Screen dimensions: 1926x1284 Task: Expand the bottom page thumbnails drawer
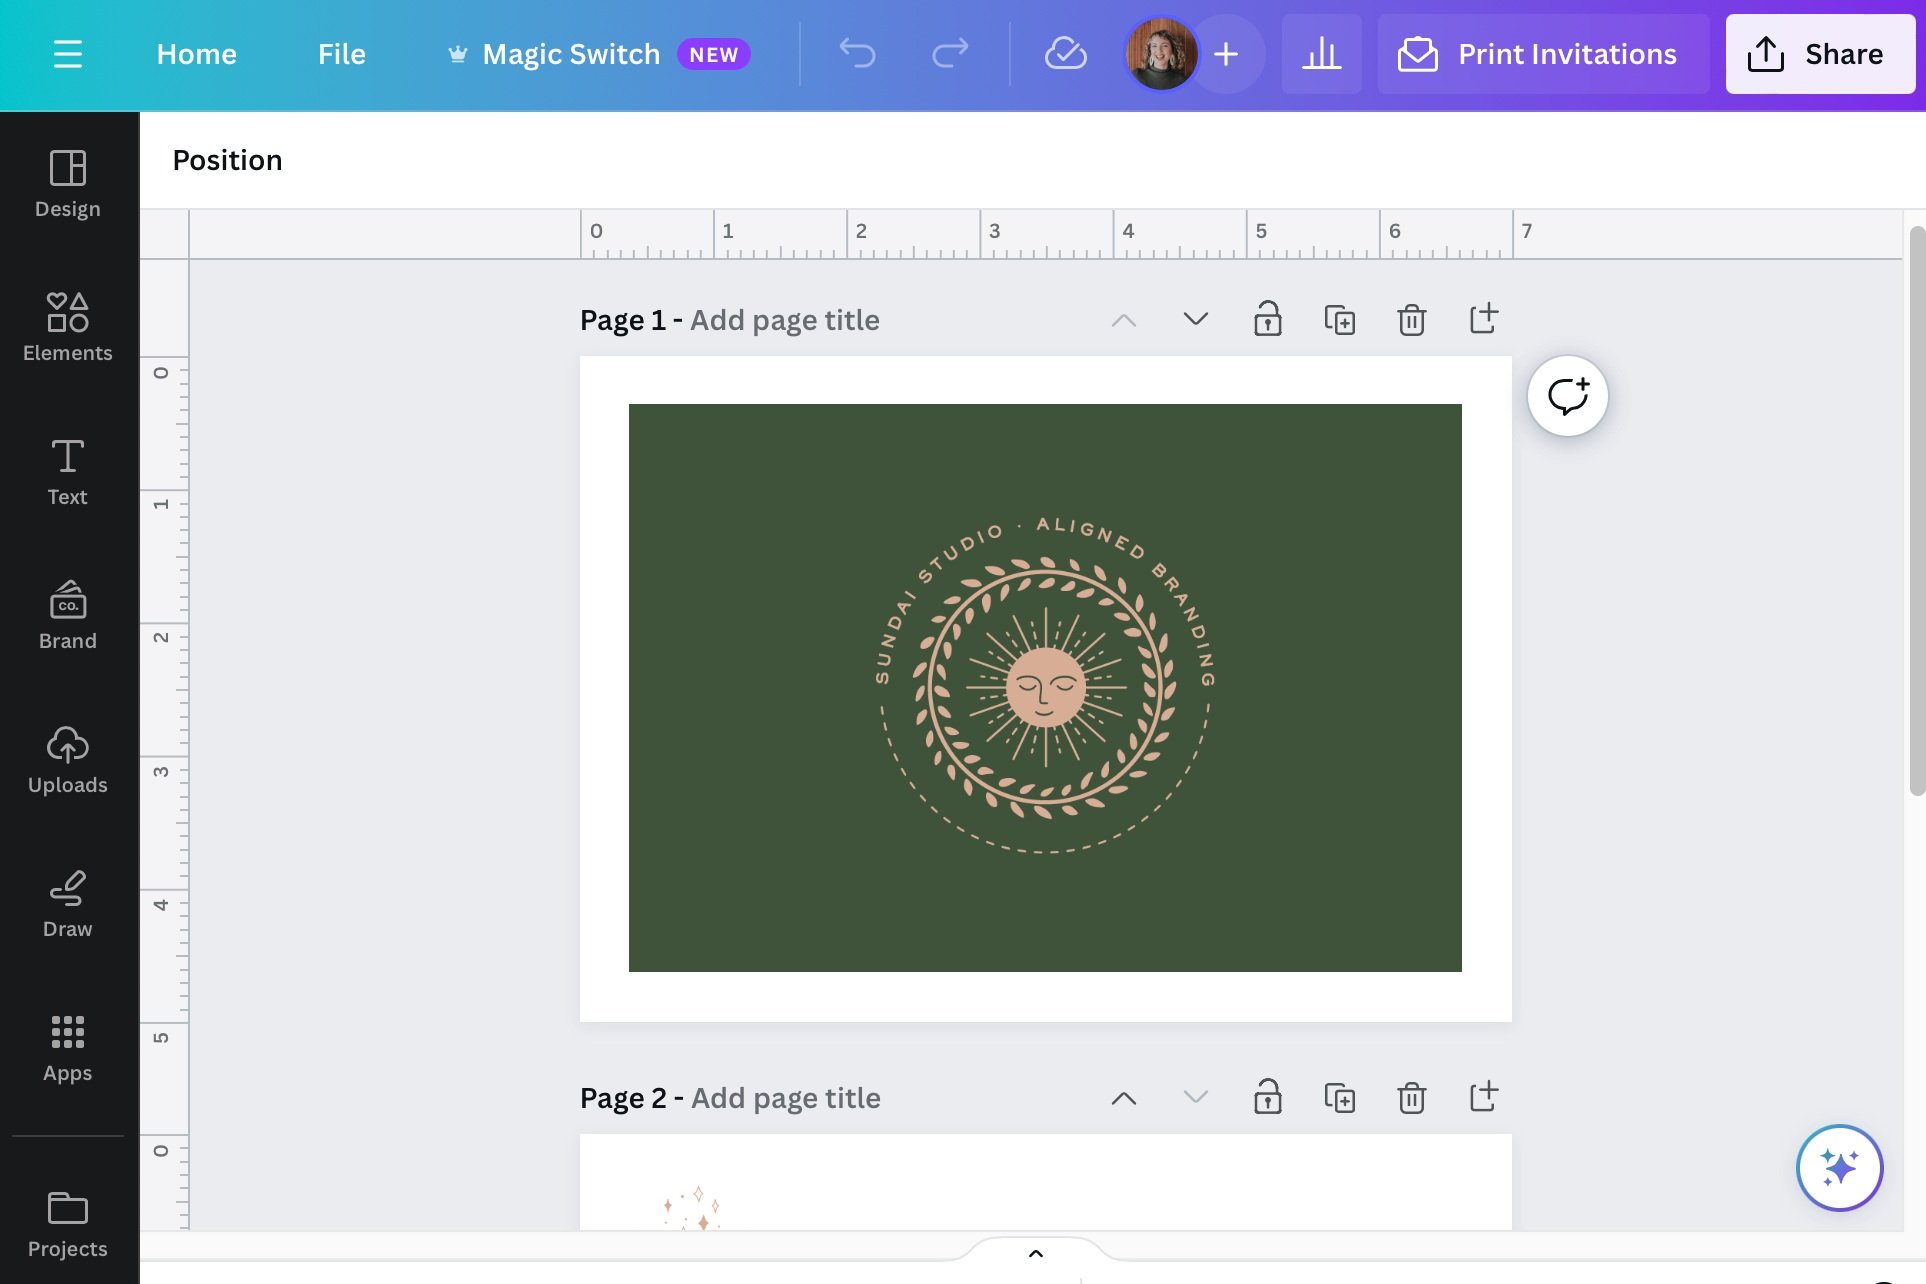(1036, 1253)
